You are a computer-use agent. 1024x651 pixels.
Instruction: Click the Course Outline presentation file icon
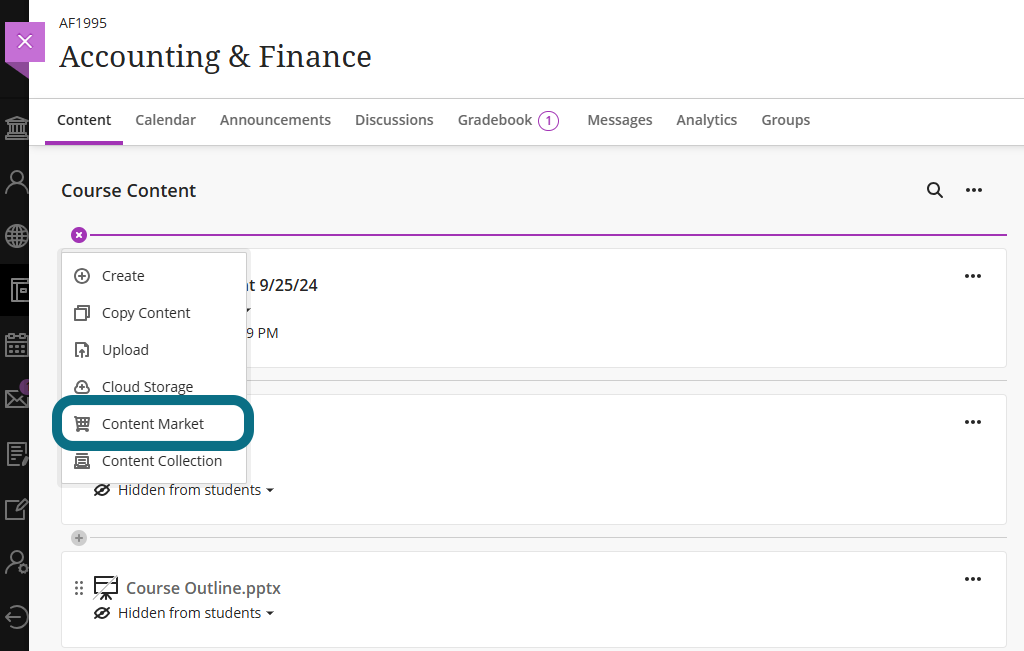coord(106,588)
